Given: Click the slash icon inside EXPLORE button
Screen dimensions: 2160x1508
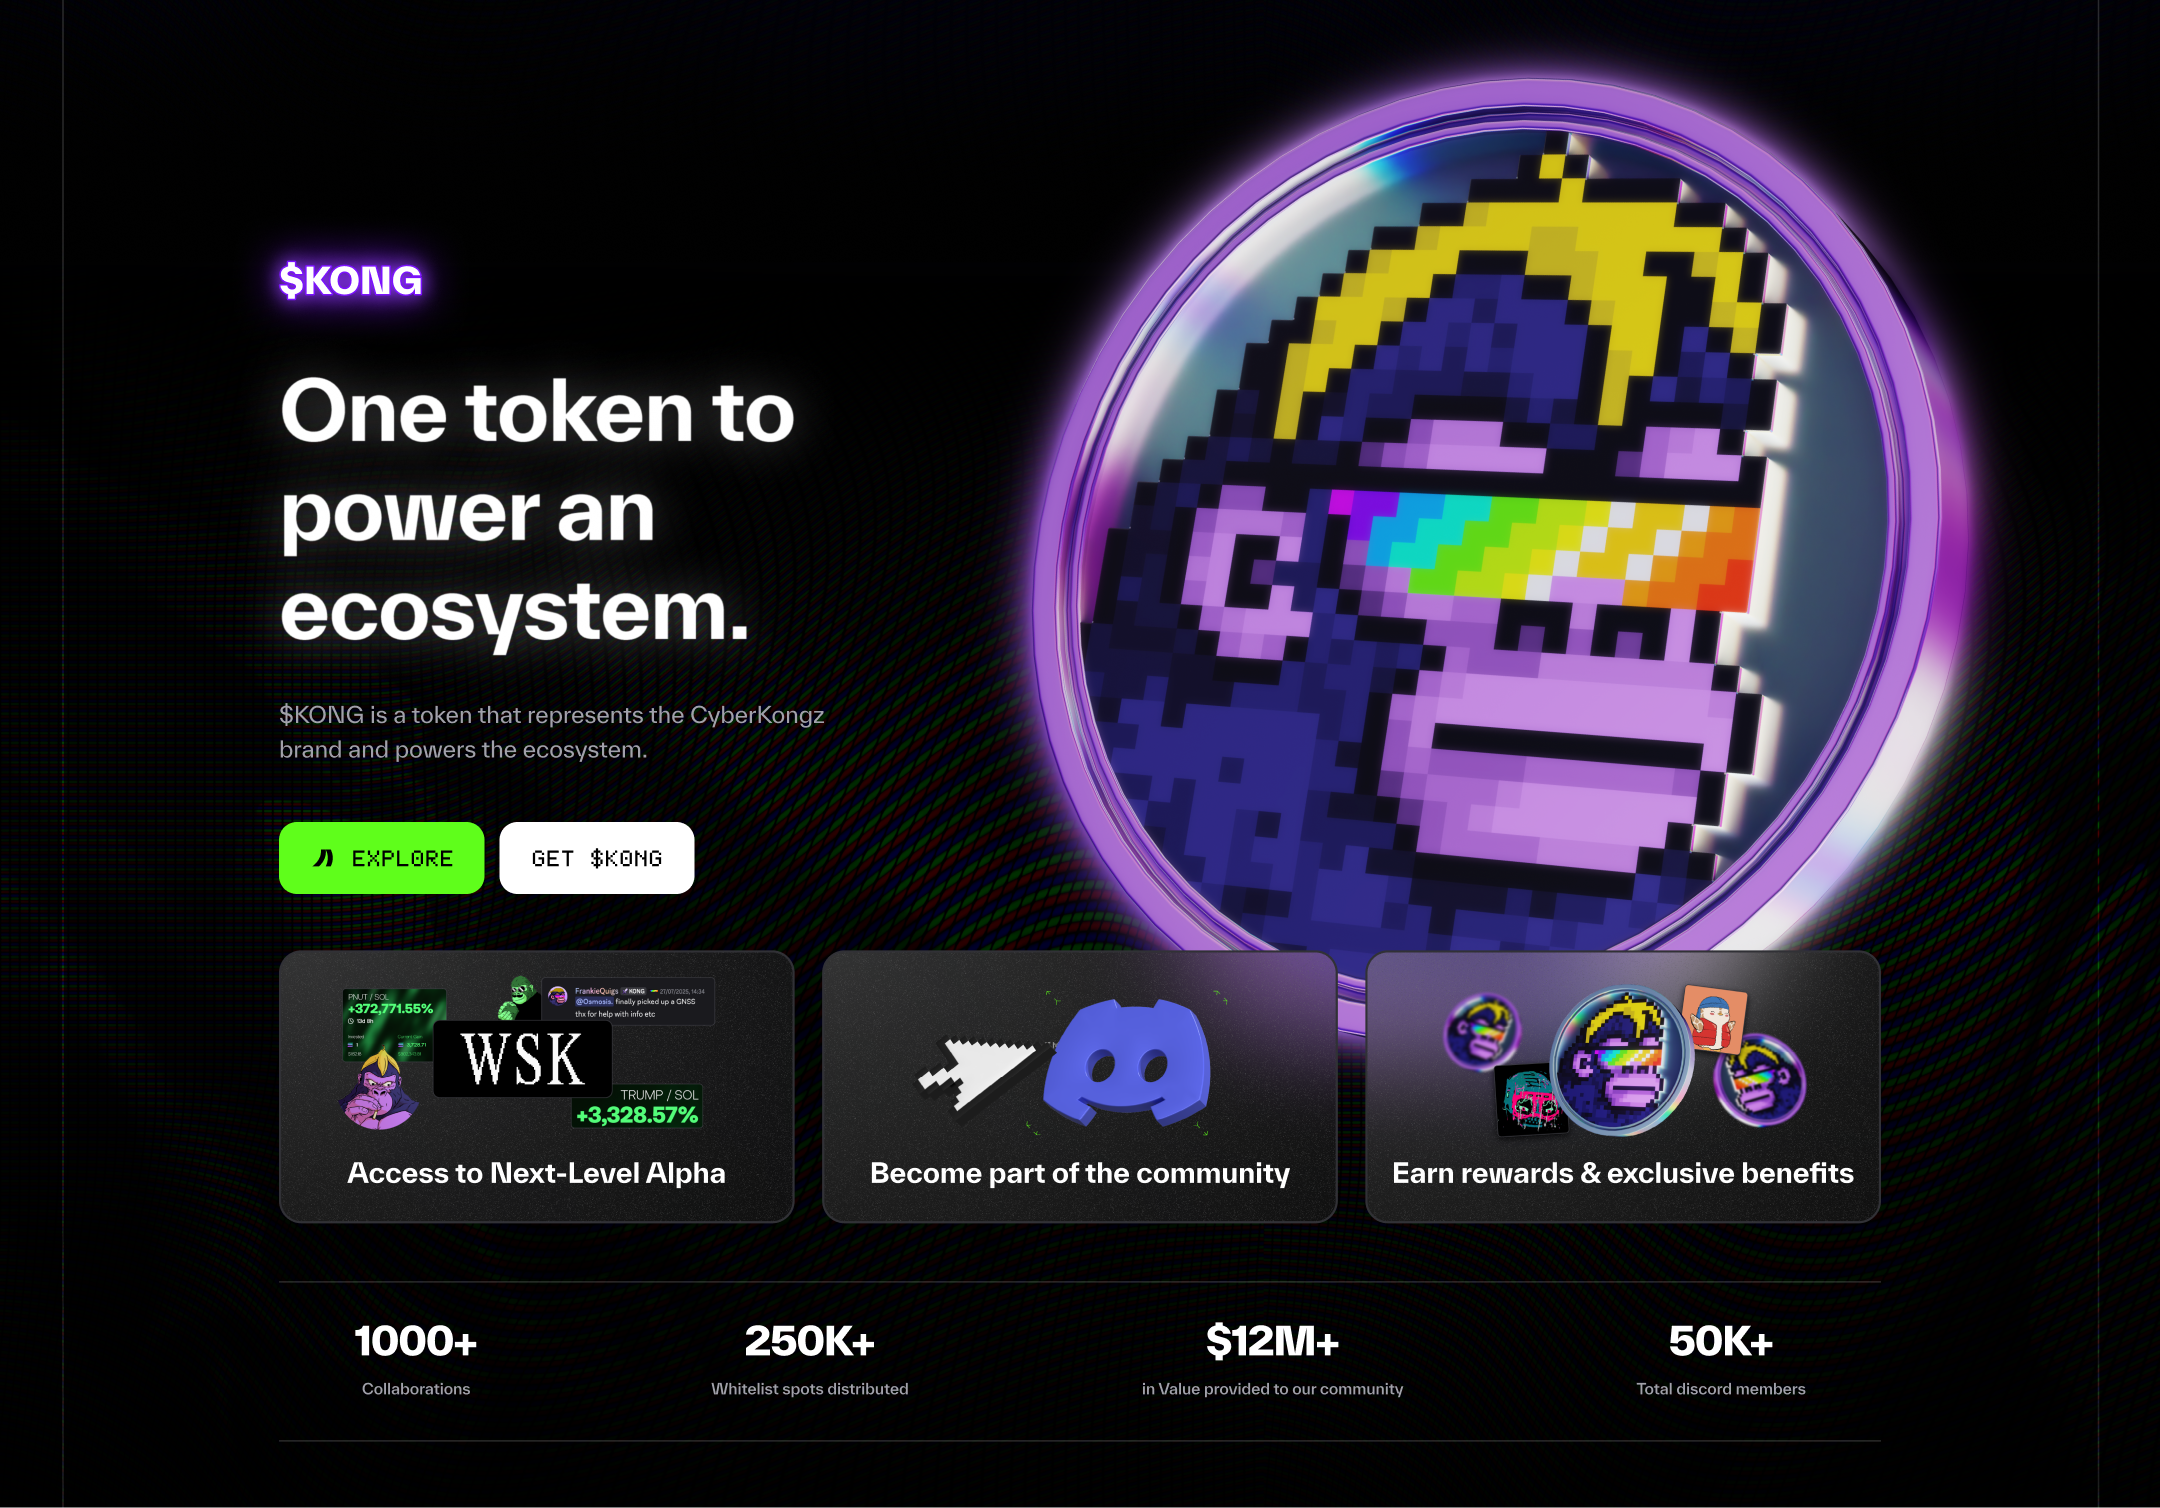Looking at the screenshot, I should point(323,858).
